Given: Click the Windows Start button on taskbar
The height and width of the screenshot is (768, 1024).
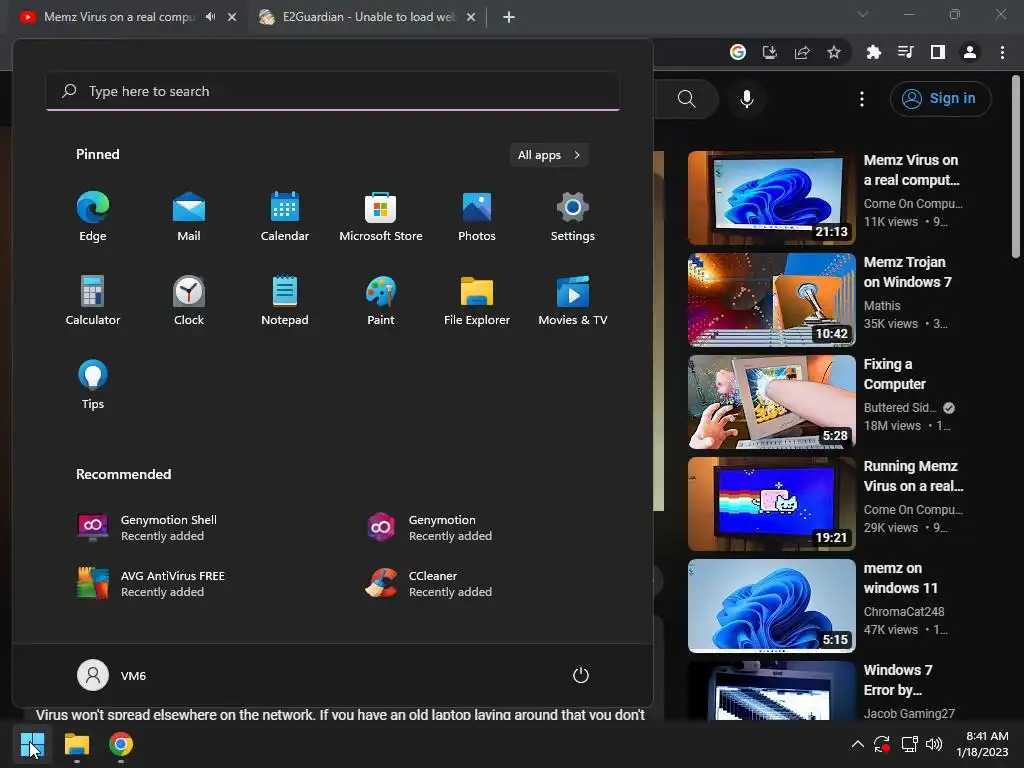Looking at the screenshot, I should tap(32, 744).
